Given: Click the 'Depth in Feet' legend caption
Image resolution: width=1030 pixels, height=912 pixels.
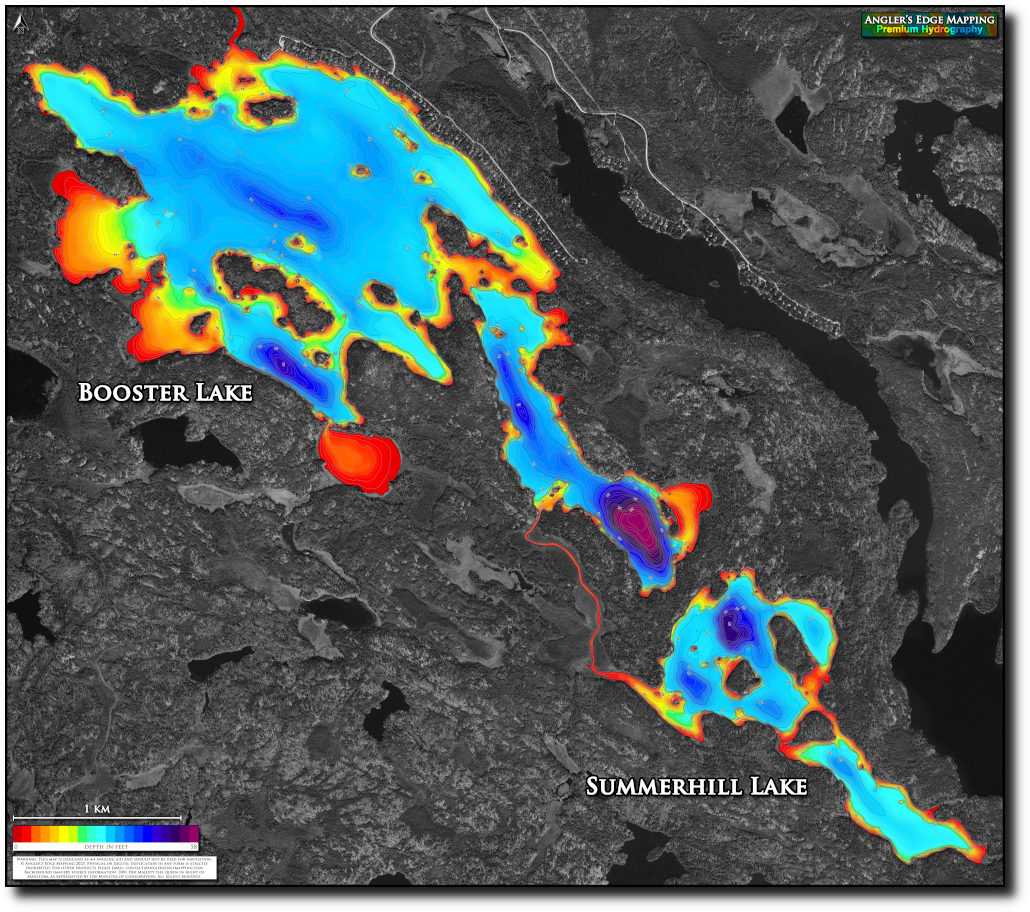Looking at the screenshot, I should coord(106,847).
